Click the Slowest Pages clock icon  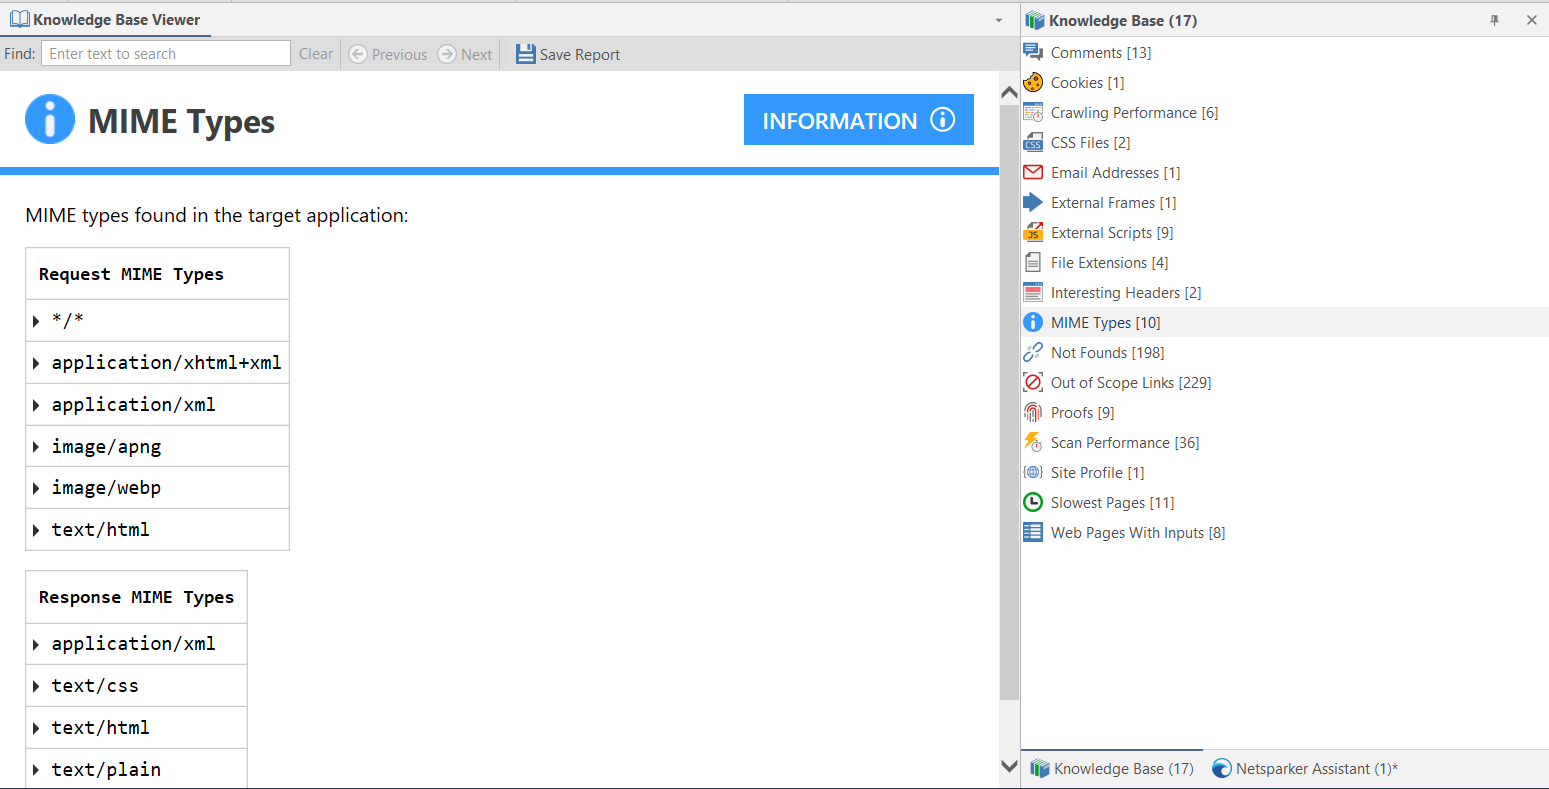click(1033, 502)
